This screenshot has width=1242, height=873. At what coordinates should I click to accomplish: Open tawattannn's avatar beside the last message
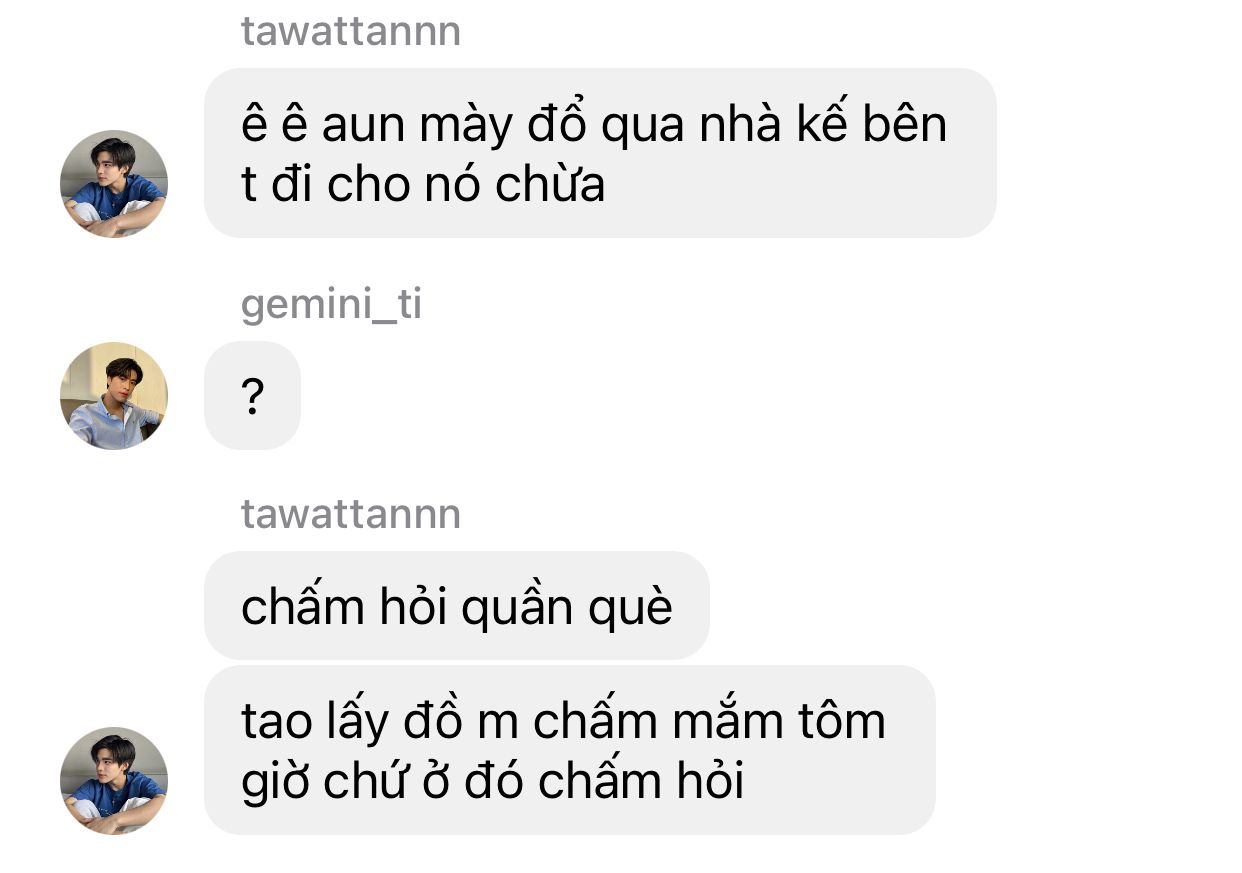point(114,781)
